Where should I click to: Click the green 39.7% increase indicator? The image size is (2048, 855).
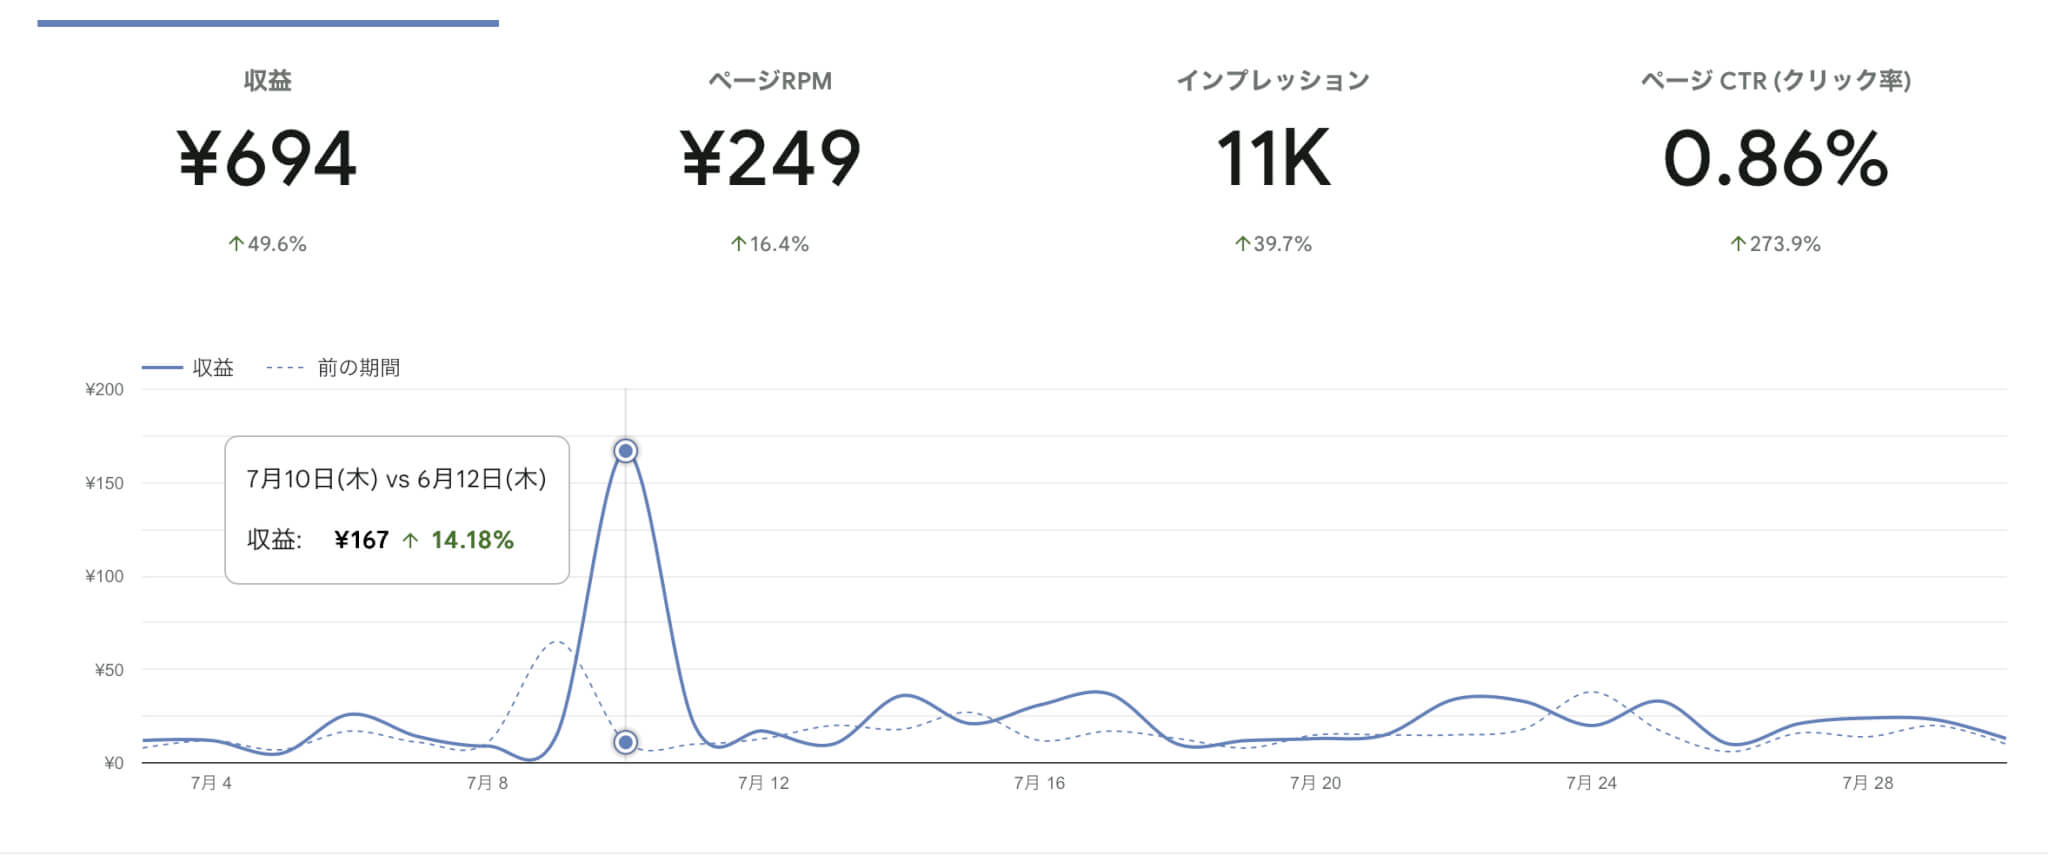click(x=1272, y=244)
